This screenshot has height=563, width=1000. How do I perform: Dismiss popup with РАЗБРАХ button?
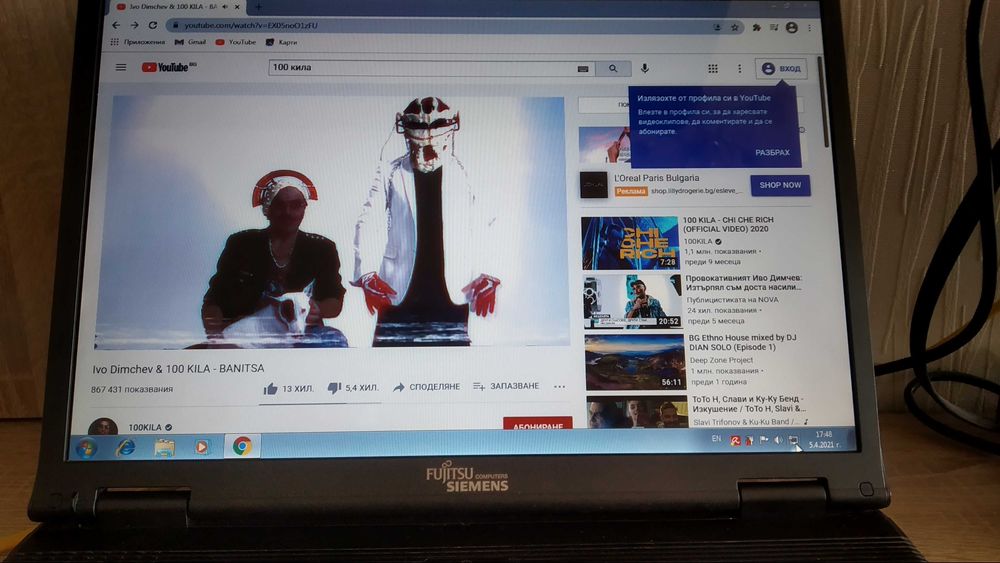pyautogui.click(x=772, y=152)
